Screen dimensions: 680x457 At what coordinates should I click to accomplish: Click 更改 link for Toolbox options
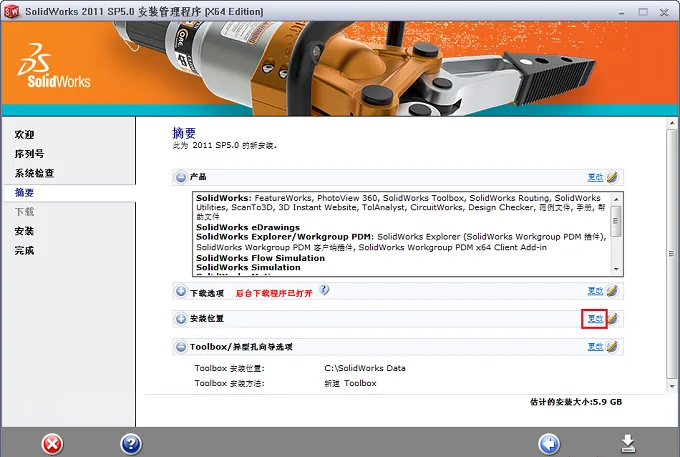pos(595,346)
